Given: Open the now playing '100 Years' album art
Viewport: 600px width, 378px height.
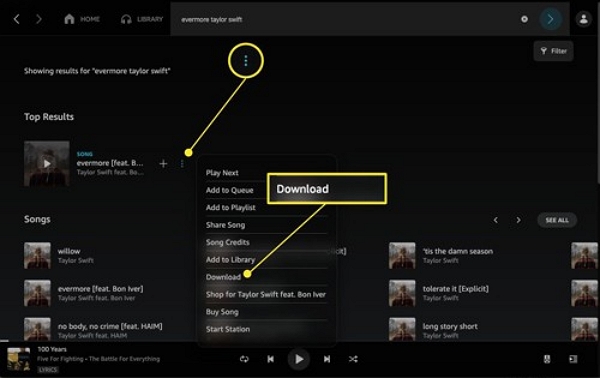Looking at the screenshot, I should [18, 359].
